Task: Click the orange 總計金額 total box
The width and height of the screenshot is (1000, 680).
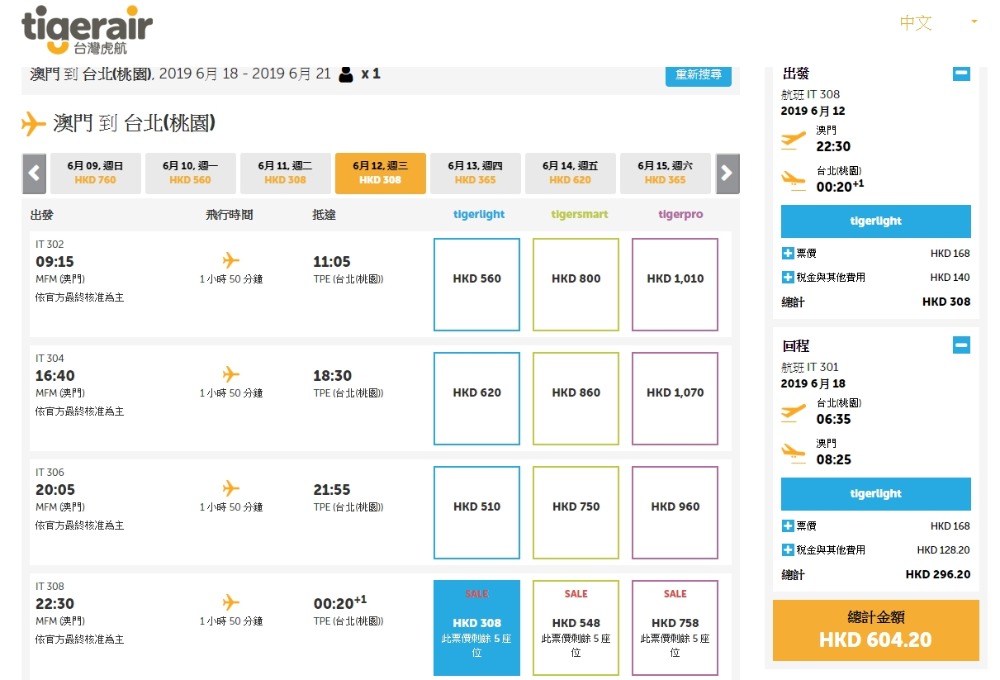Action: (875, 630)
